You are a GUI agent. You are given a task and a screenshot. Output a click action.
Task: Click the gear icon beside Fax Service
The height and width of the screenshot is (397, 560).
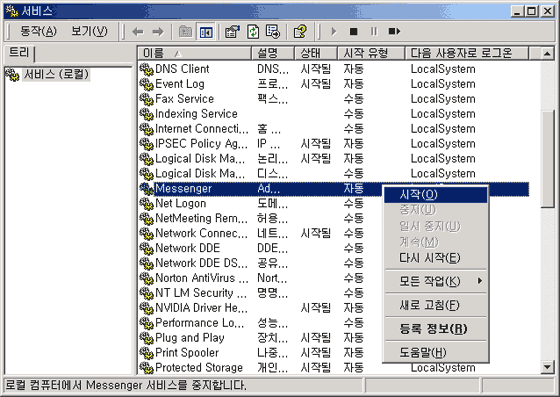pos(146,99)
